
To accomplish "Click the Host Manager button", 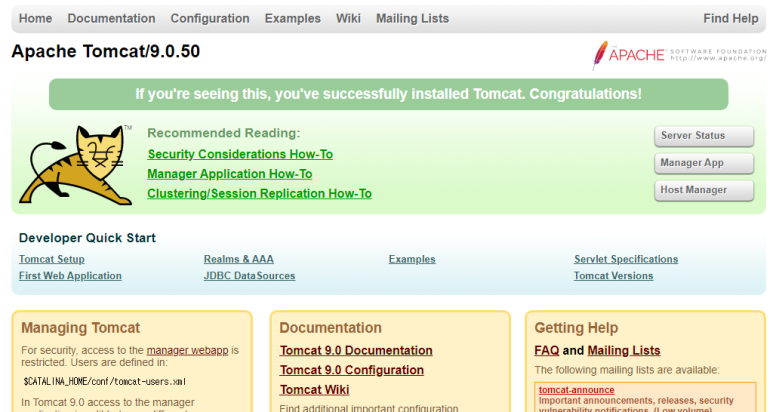I will coord(704,190).
